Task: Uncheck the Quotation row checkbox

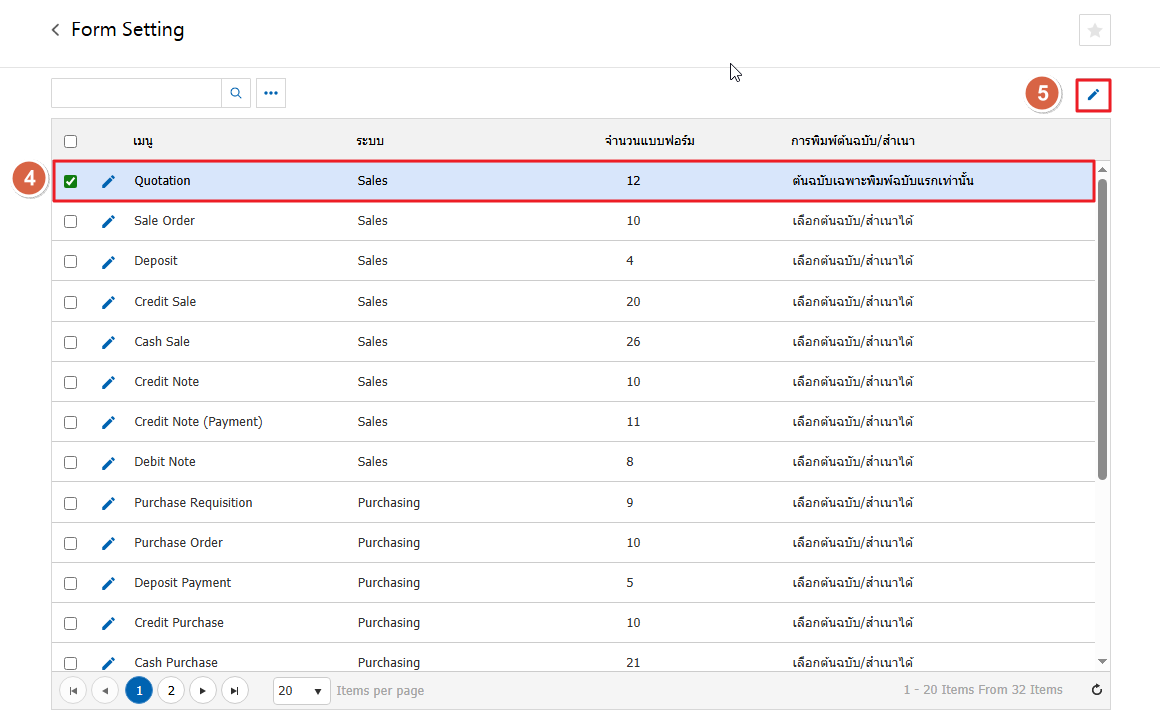Action: coord(71,181)
